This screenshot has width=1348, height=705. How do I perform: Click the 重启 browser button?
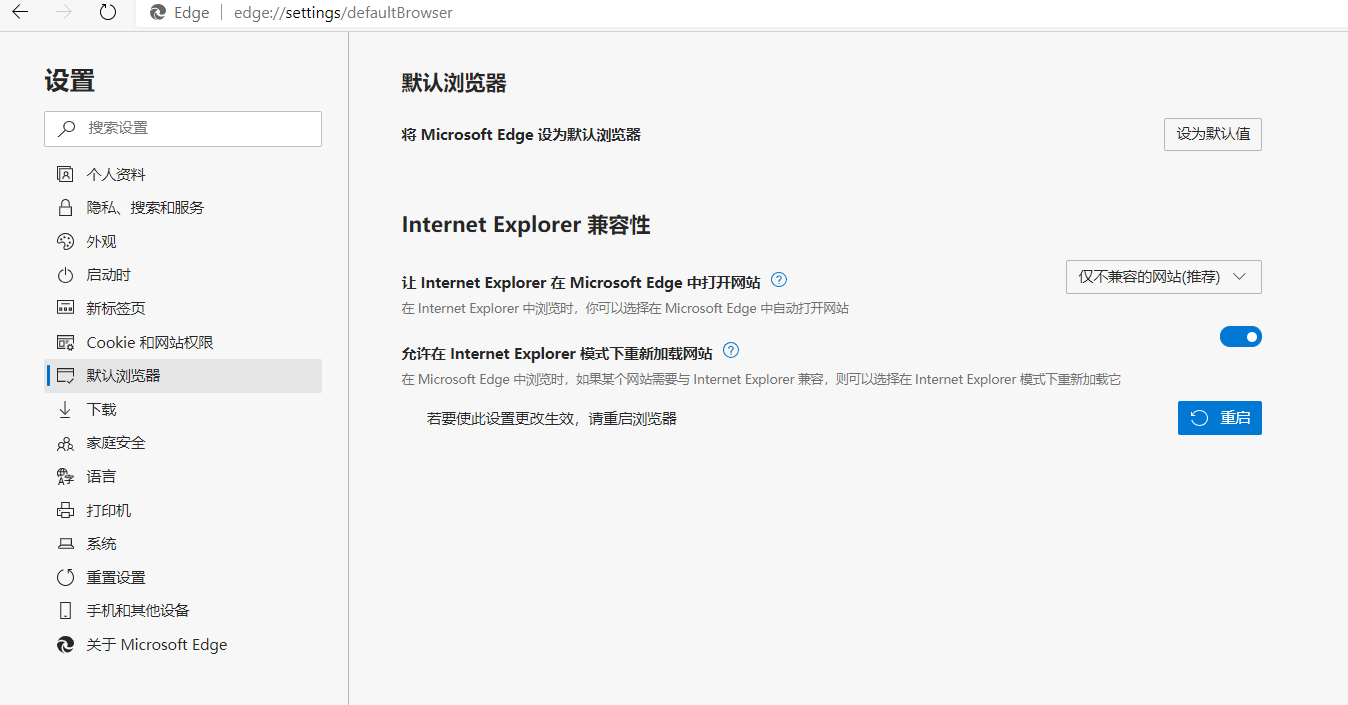click(1219, 417)
